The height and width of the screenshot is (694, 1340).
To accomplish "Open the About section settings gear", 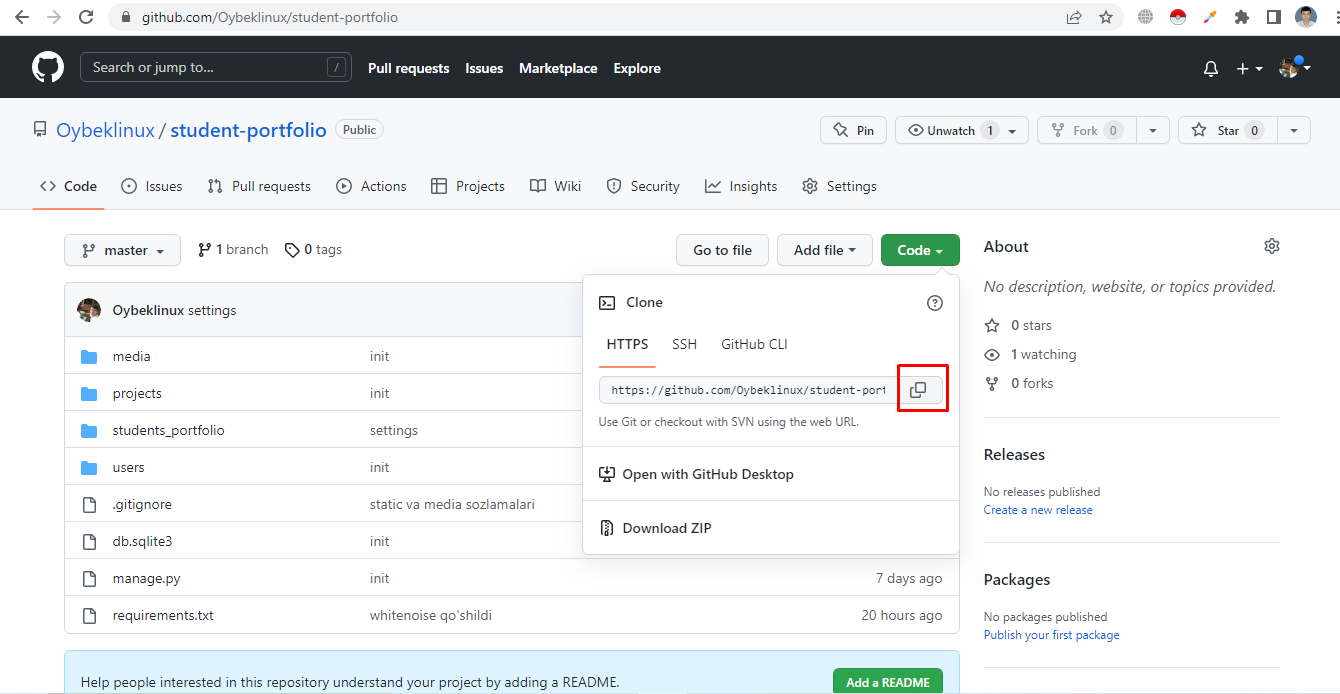I will [1271, 246].
